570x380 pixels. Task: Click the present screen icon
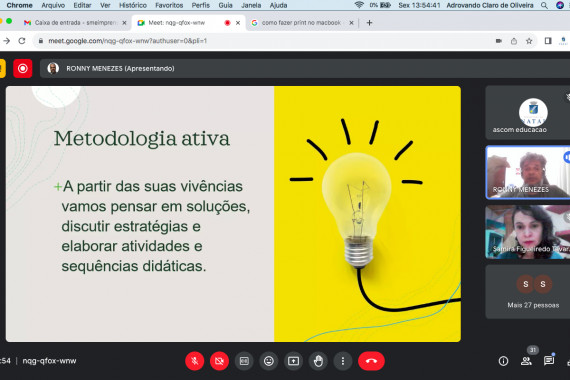(293, 361)
